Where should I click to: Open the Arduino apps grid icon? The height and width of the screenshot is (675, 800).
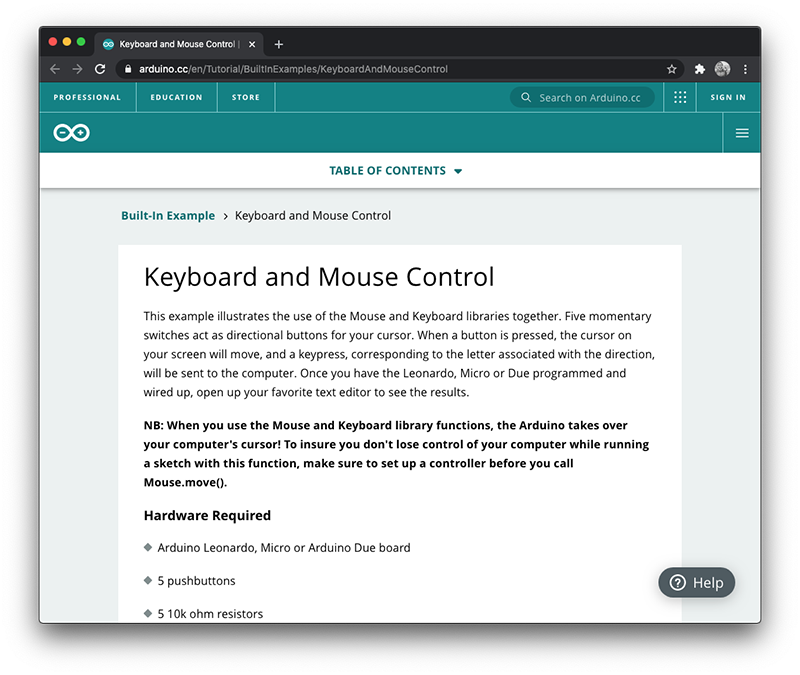pos(680,98)
